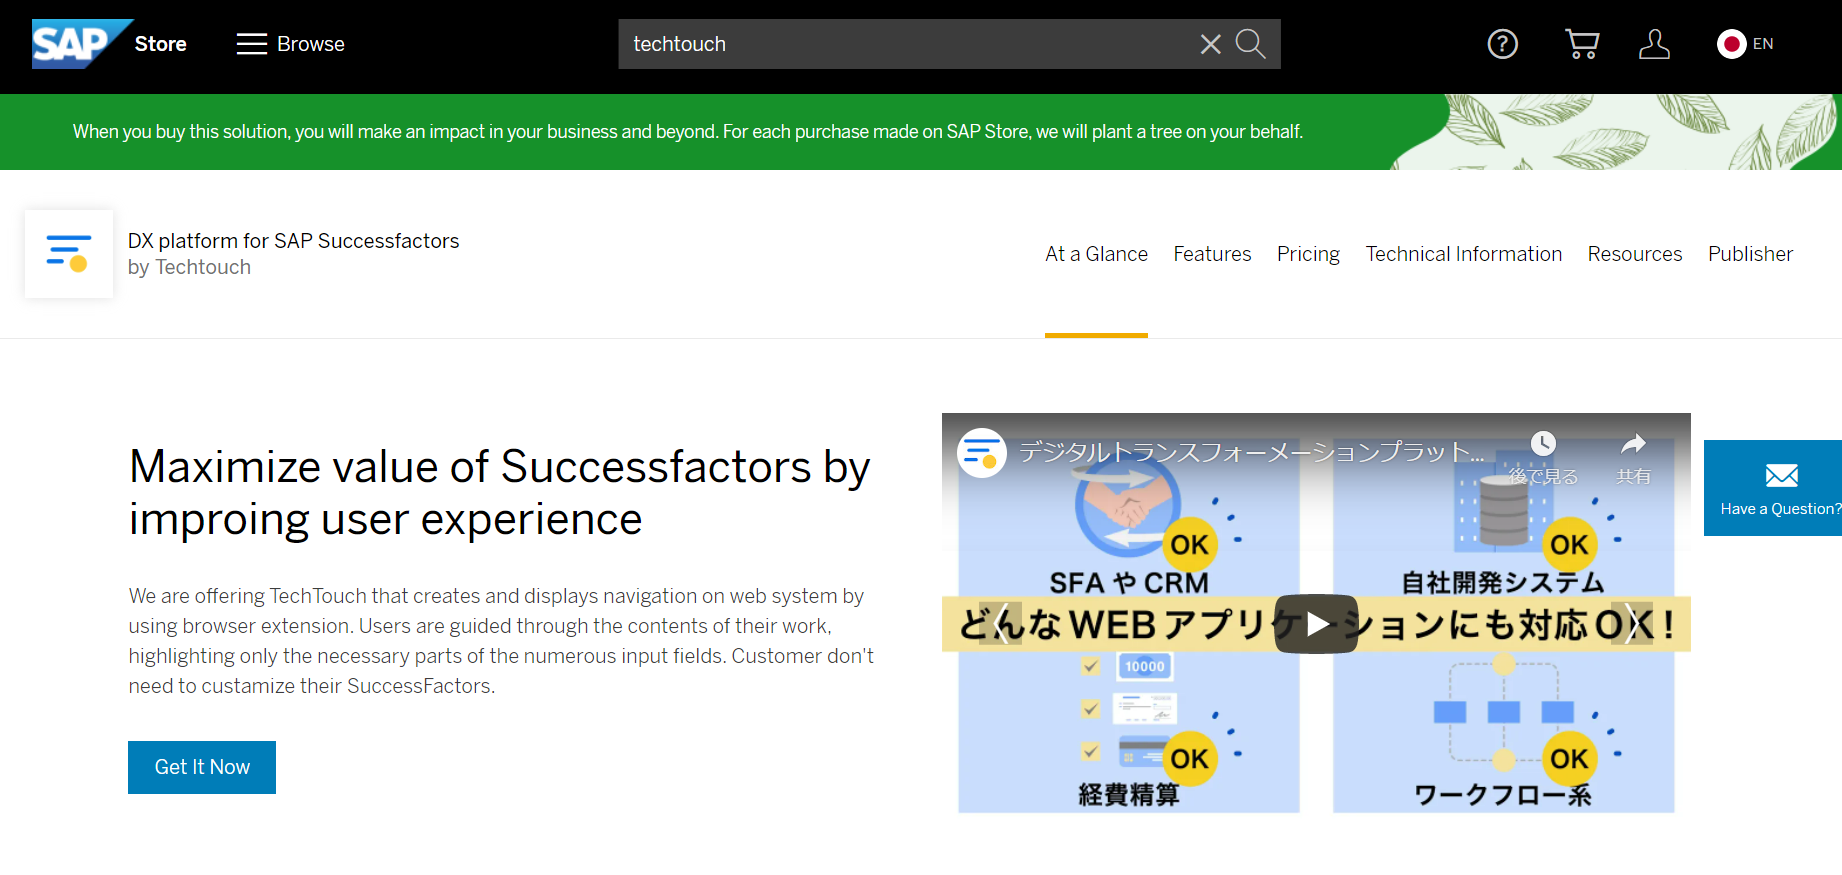Click the 'Maximize value of Successfactors' headline

pyautogui.click(x=499, y=493)
